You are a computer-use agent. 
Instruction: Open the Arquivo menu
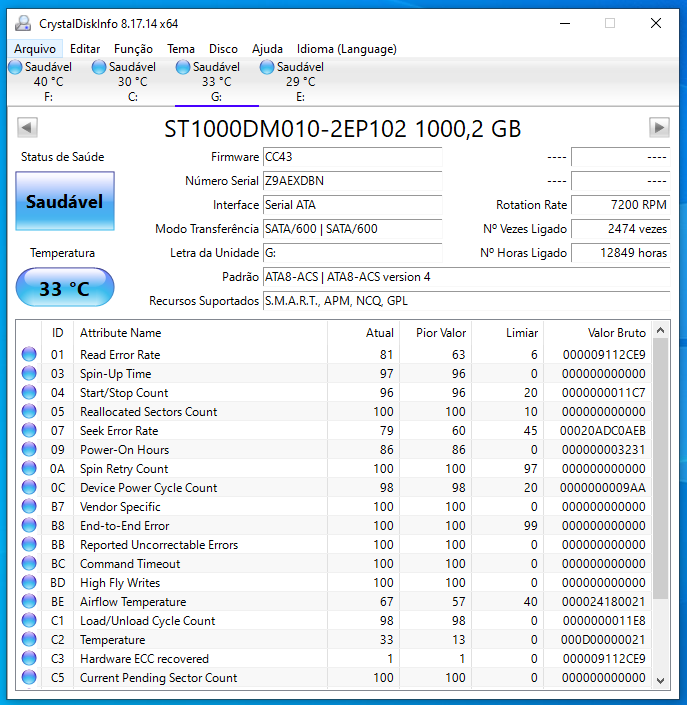[x=35, y=49]
